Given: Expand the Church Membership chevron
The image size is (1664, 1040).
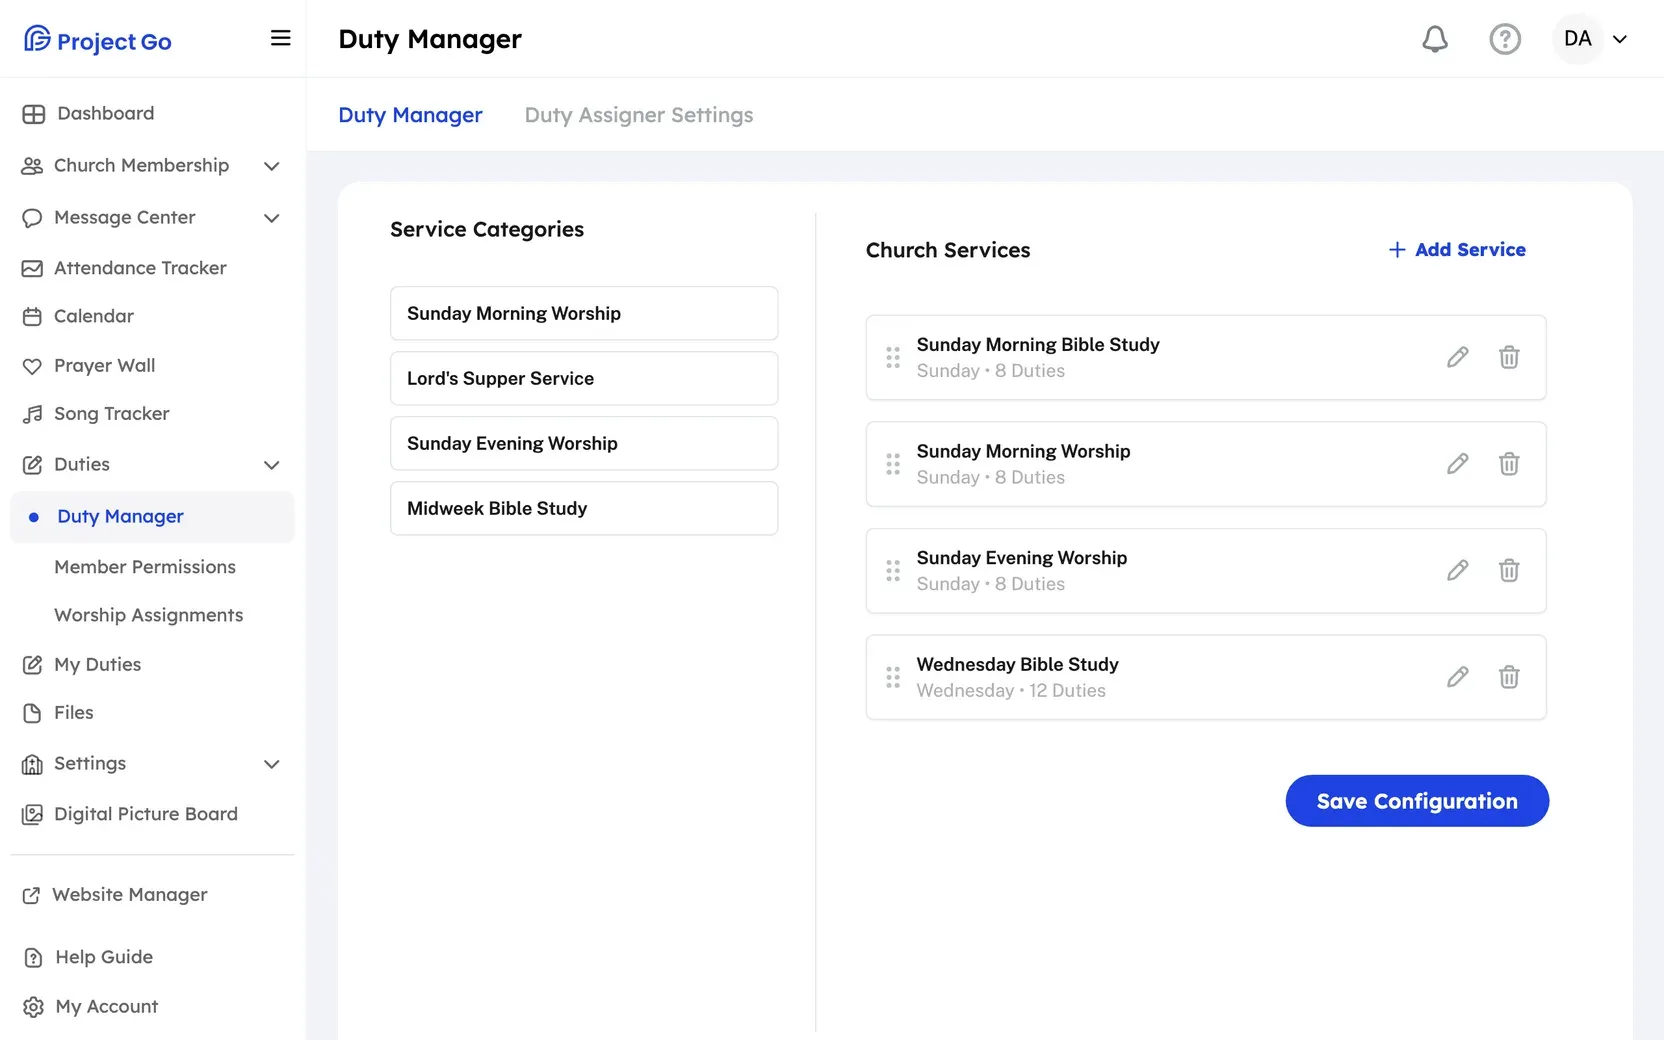Looking at the screenshot, I should coord(271,166).
